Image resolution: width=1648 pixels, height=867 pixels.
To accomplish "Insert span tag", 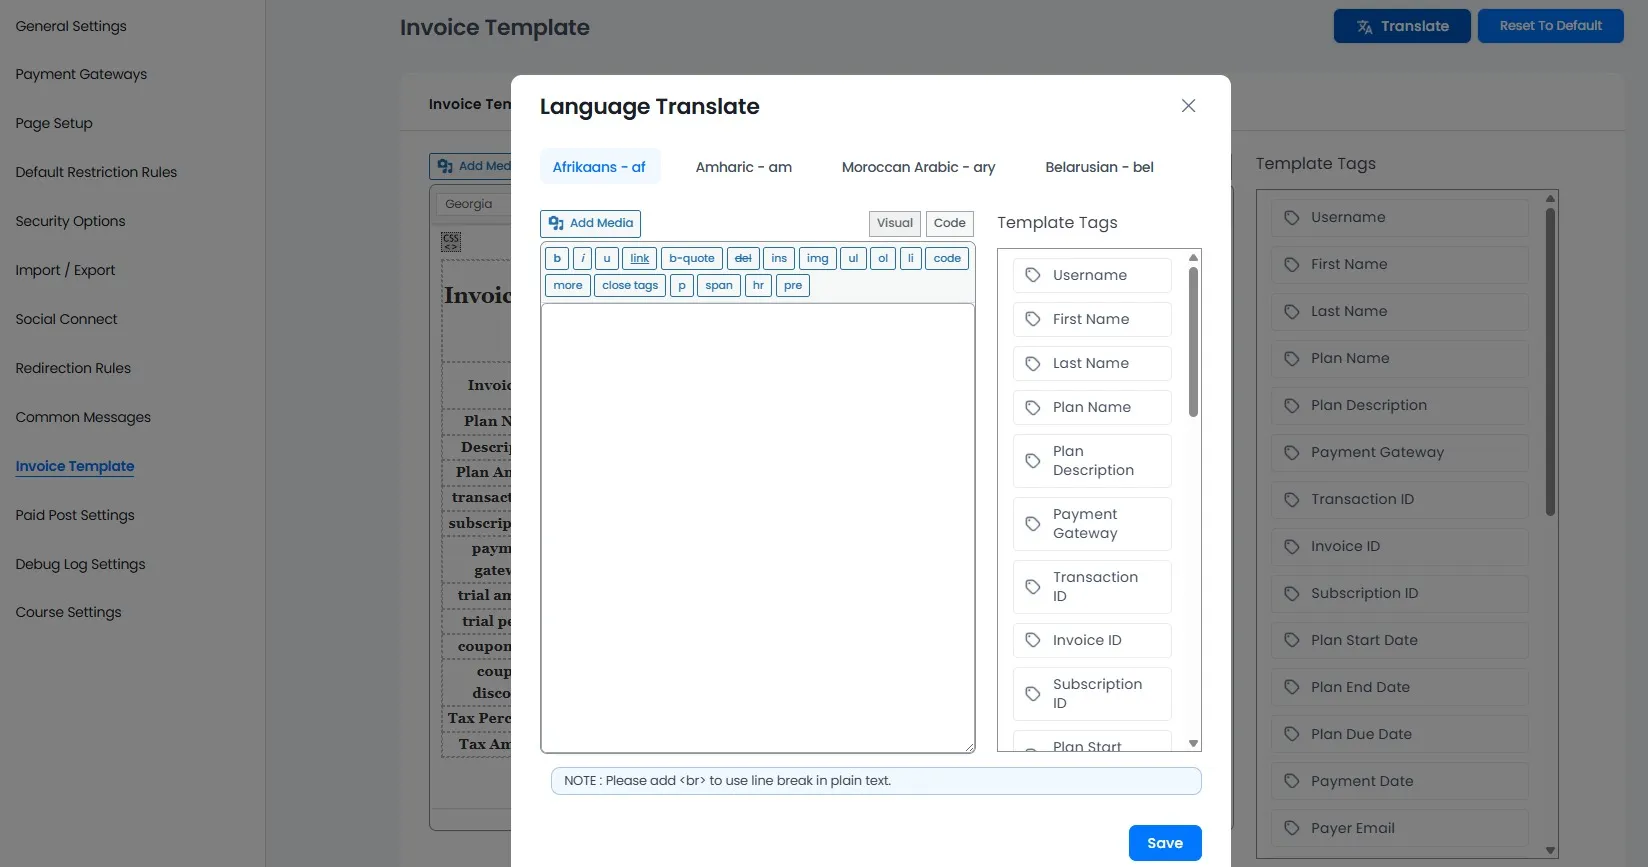I will tap(719, 285).
